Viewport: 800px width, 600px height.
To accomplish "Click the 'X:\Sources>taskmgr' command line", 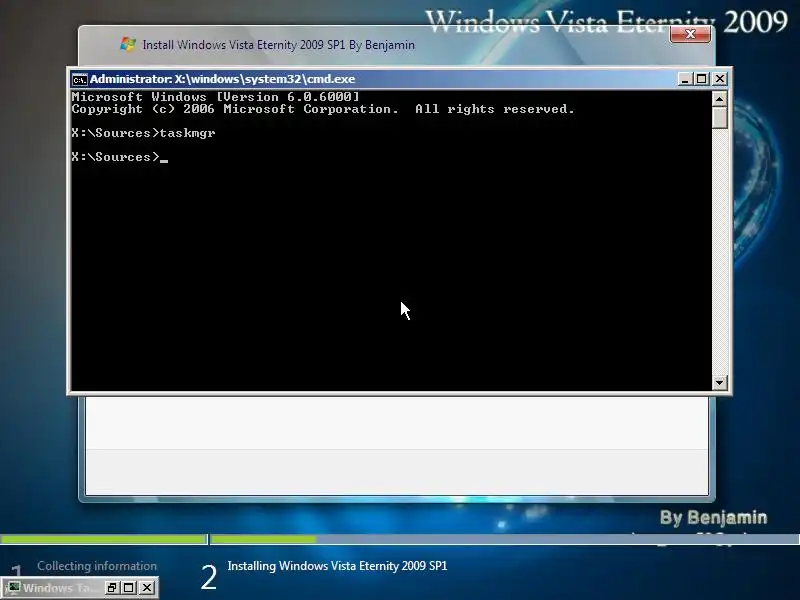I will (143, 133).
